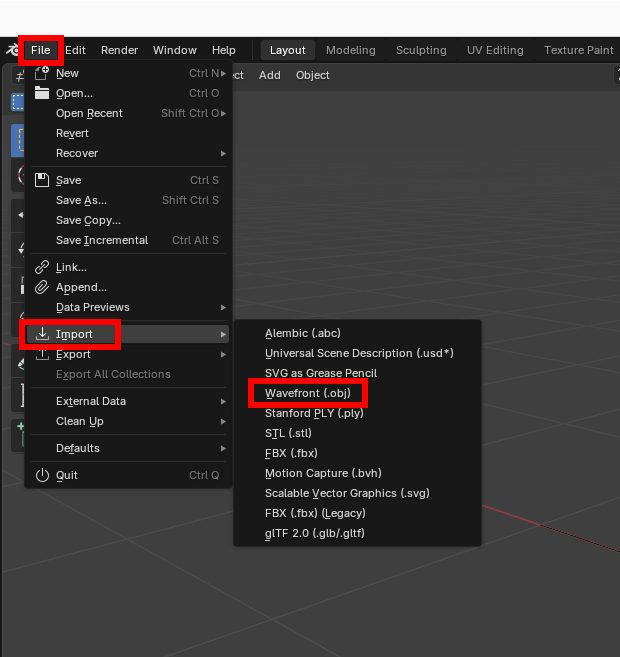Click the folder icon beside Open

coord(42,93)
